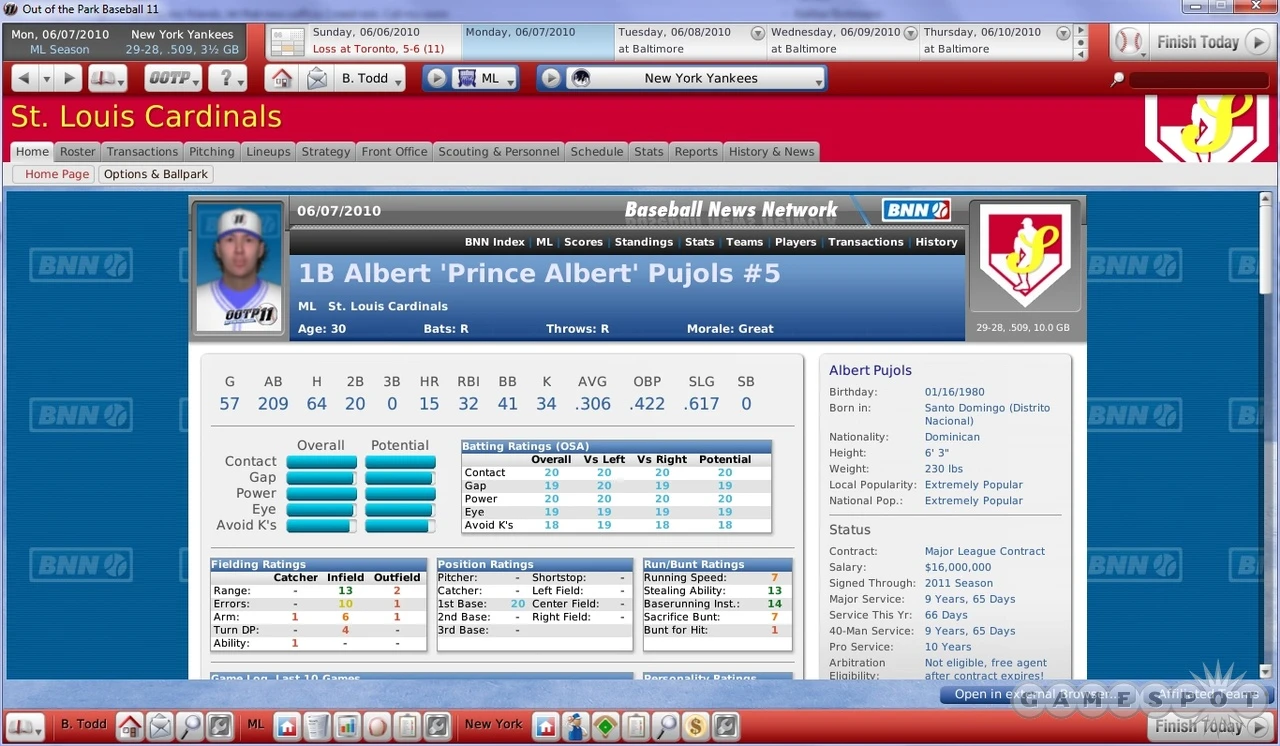Expand dropdown arrow on Tuesday 06/08/2010 cell

click(757, 33)
